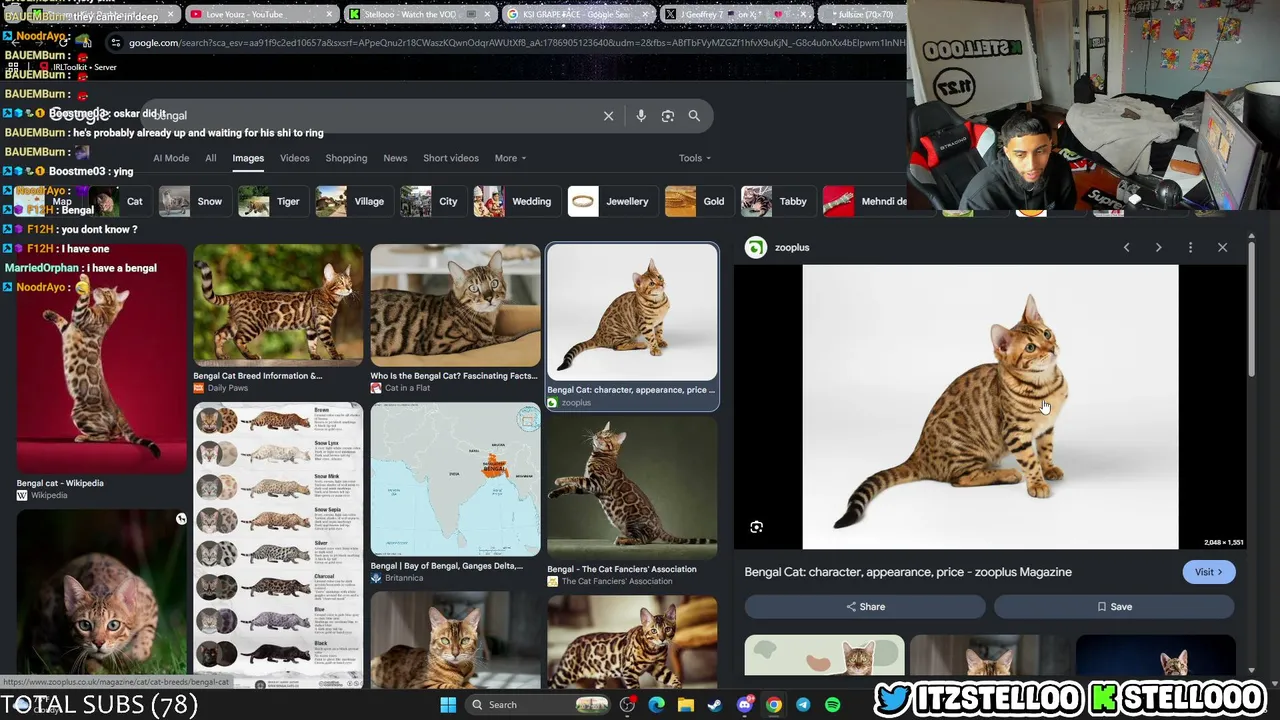The image size is (1280, 720).
Task: Expand the Tools filter dropdown
Action: point(695,158)
